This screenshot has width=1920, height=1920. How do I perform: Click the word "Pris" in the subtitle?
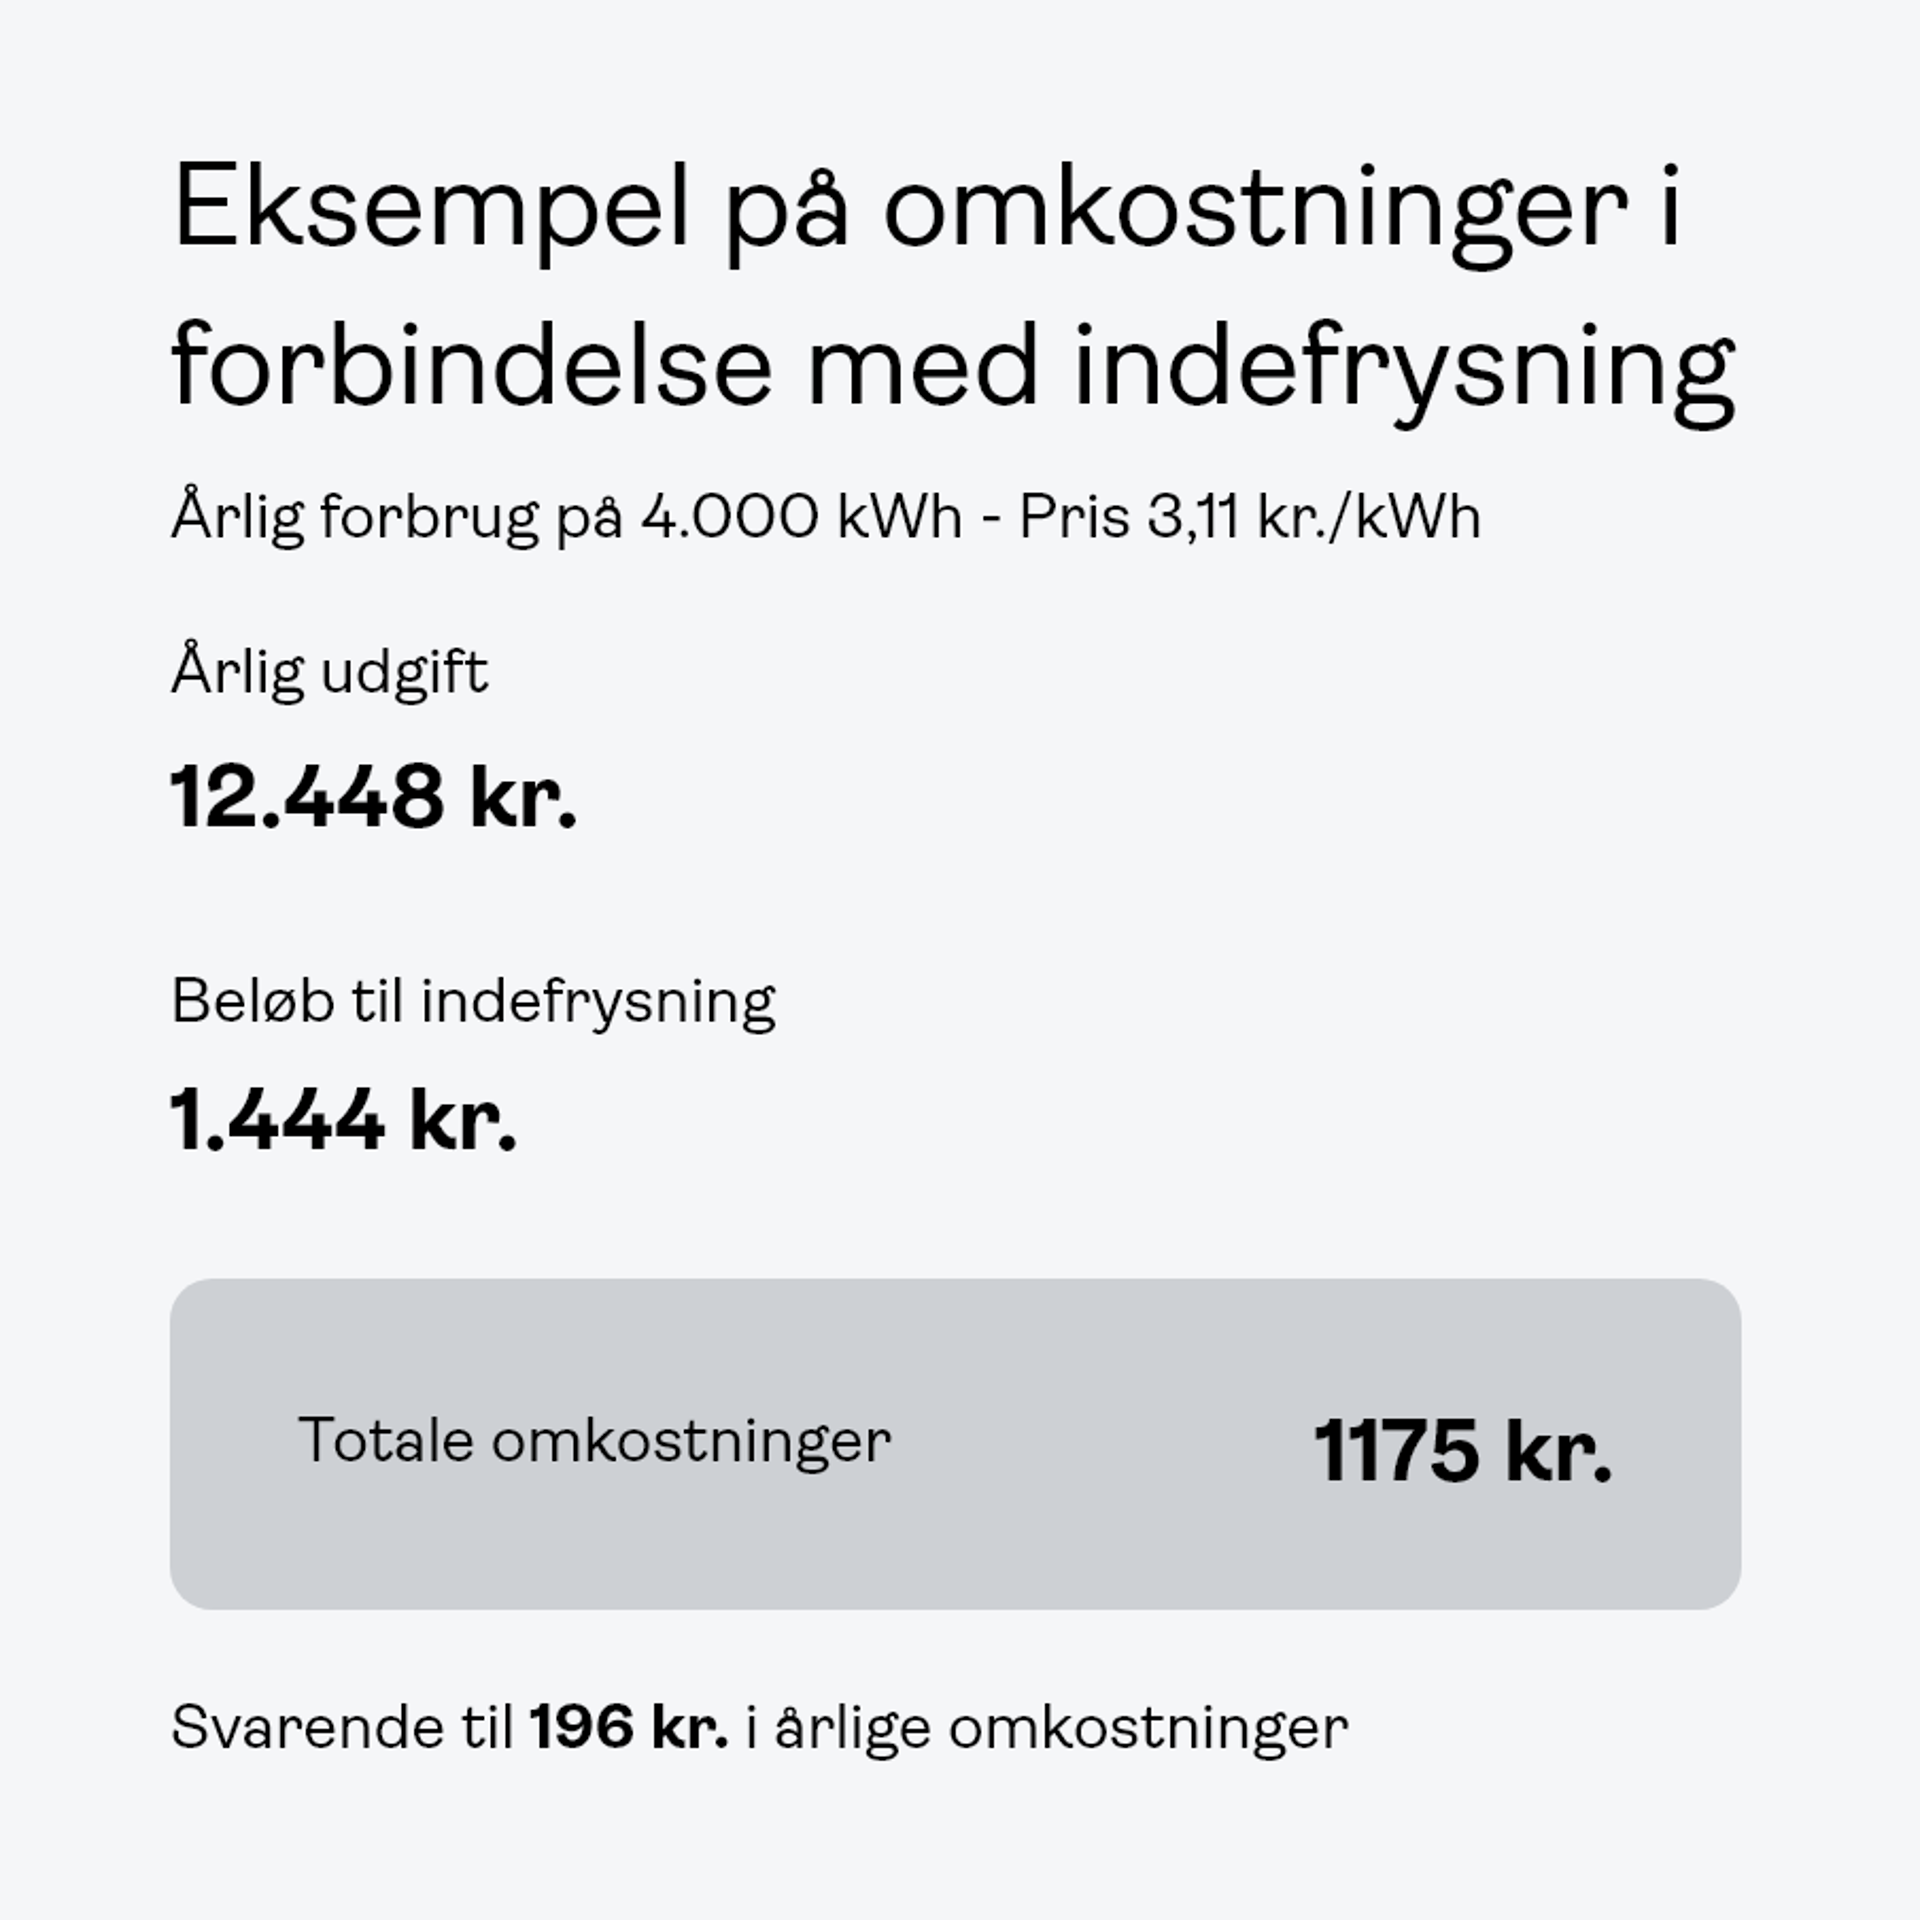point(1074,519)
